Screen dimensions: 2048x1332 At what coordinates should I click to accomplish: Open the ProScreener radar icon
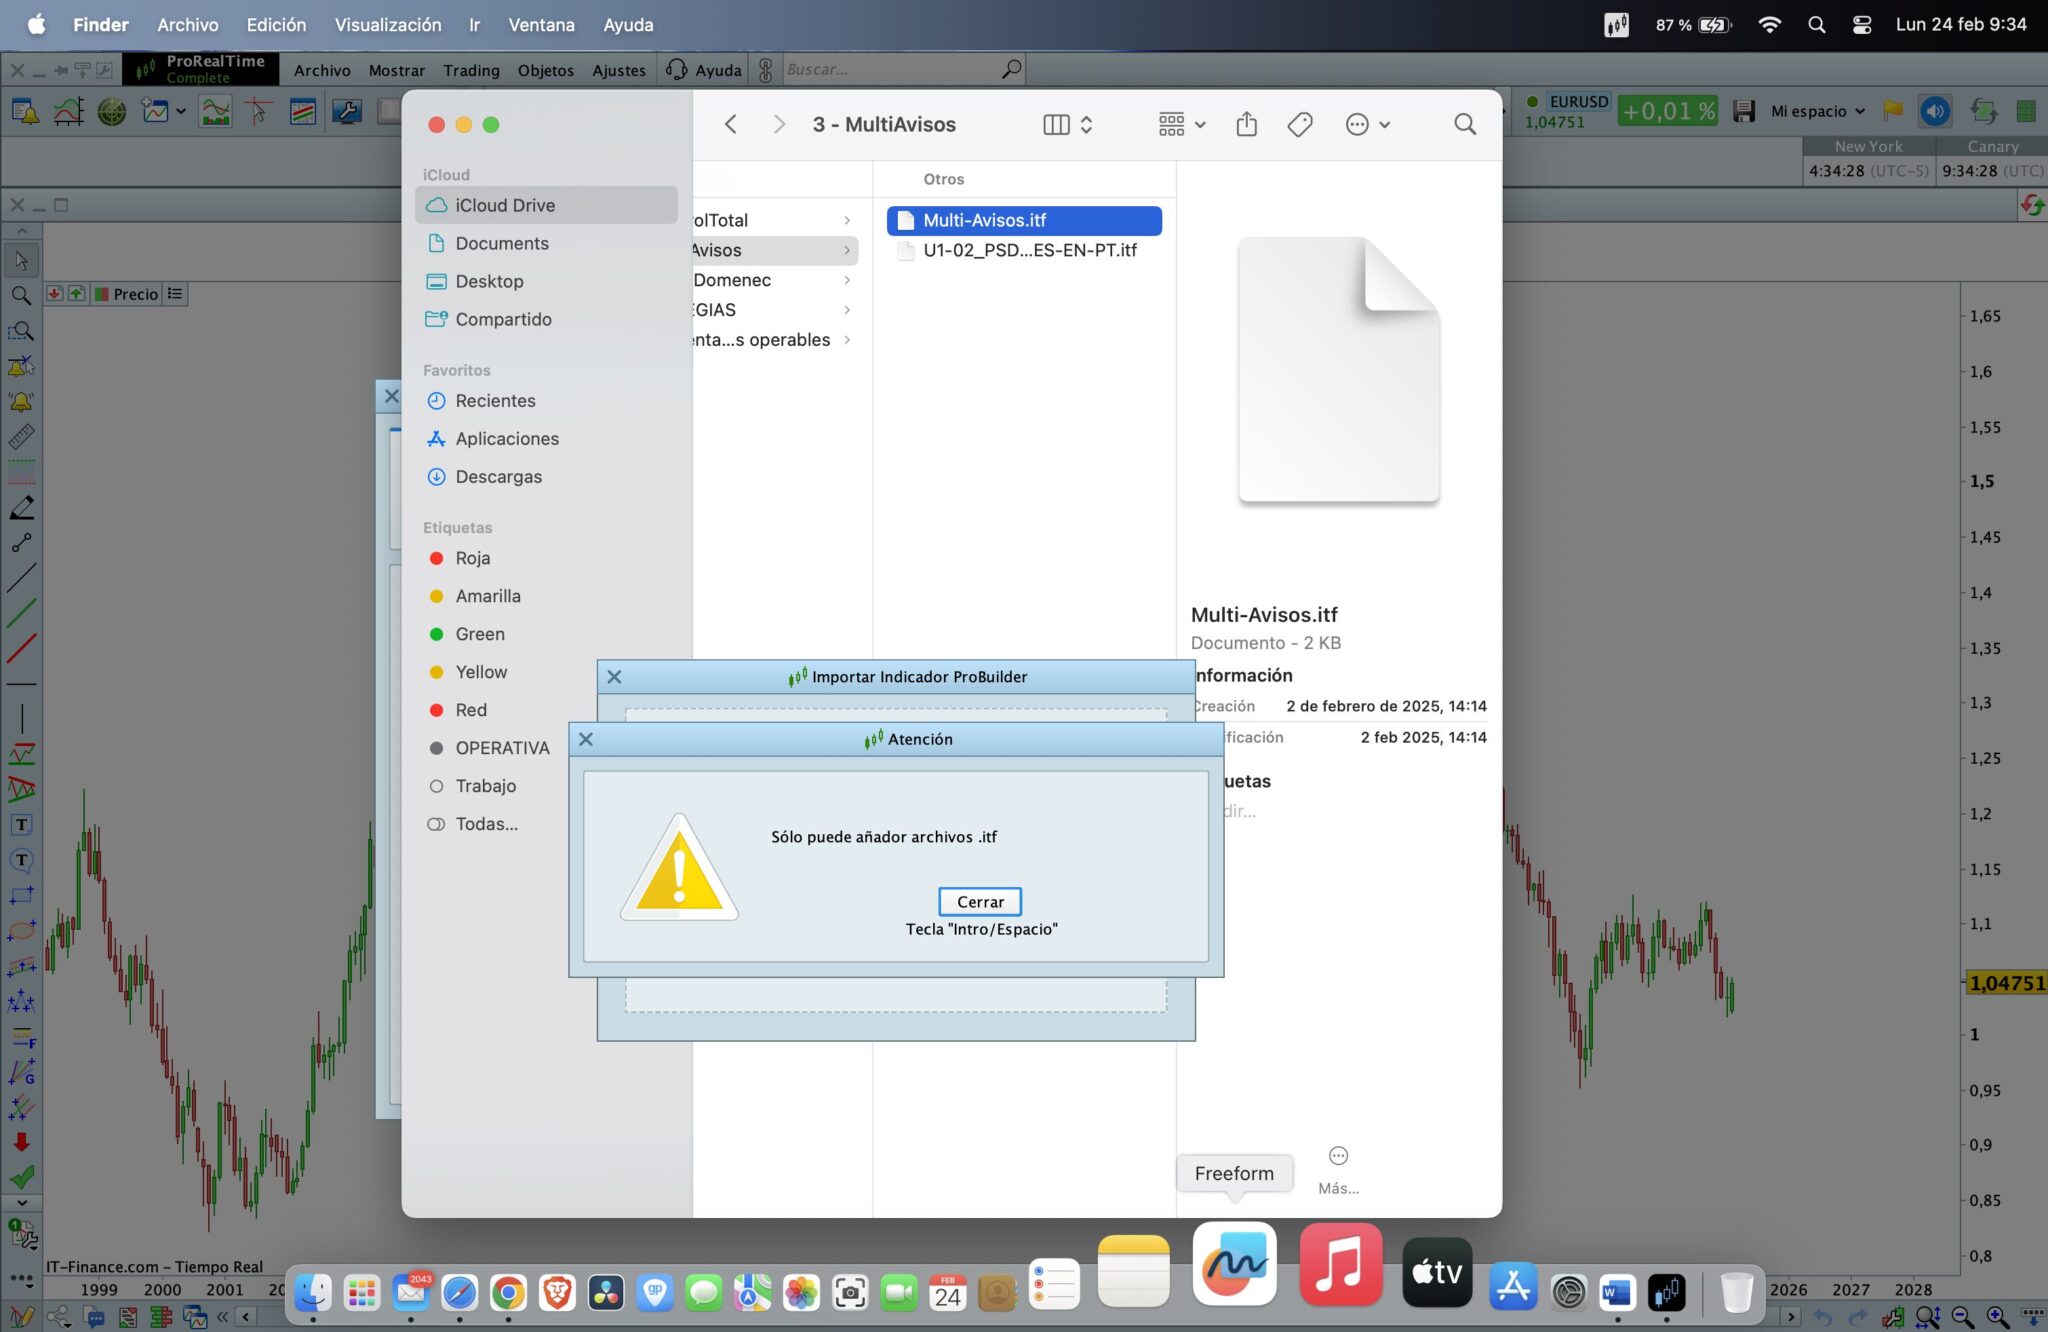111,111
